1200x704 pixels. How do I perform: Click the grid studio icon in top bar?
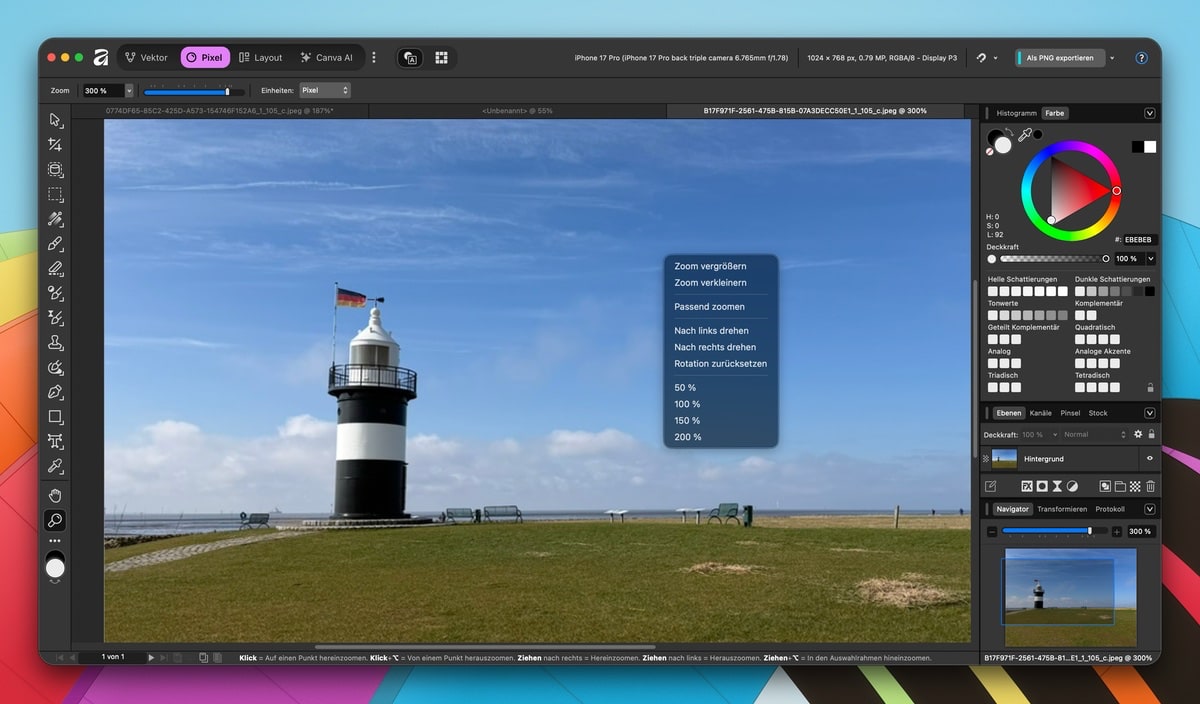(x=441, y=58)
